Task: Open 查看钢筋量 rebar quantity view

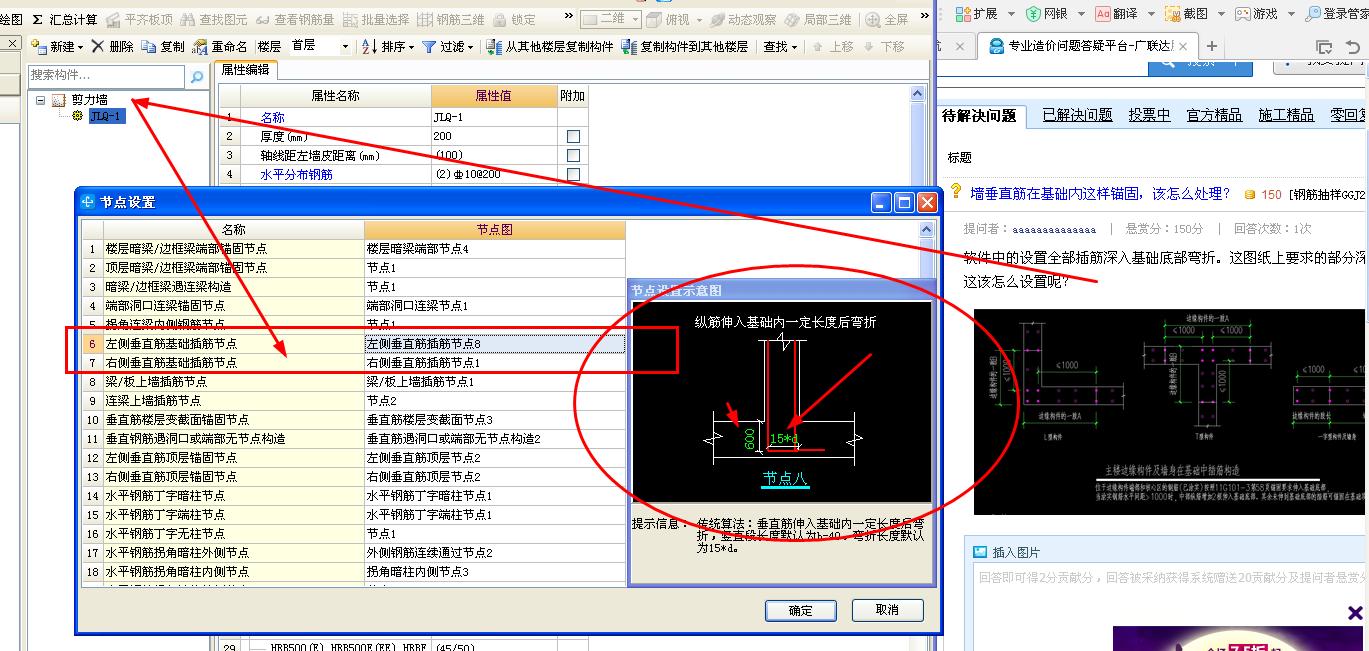Action: pyautogui.click(x=295, y=19)
